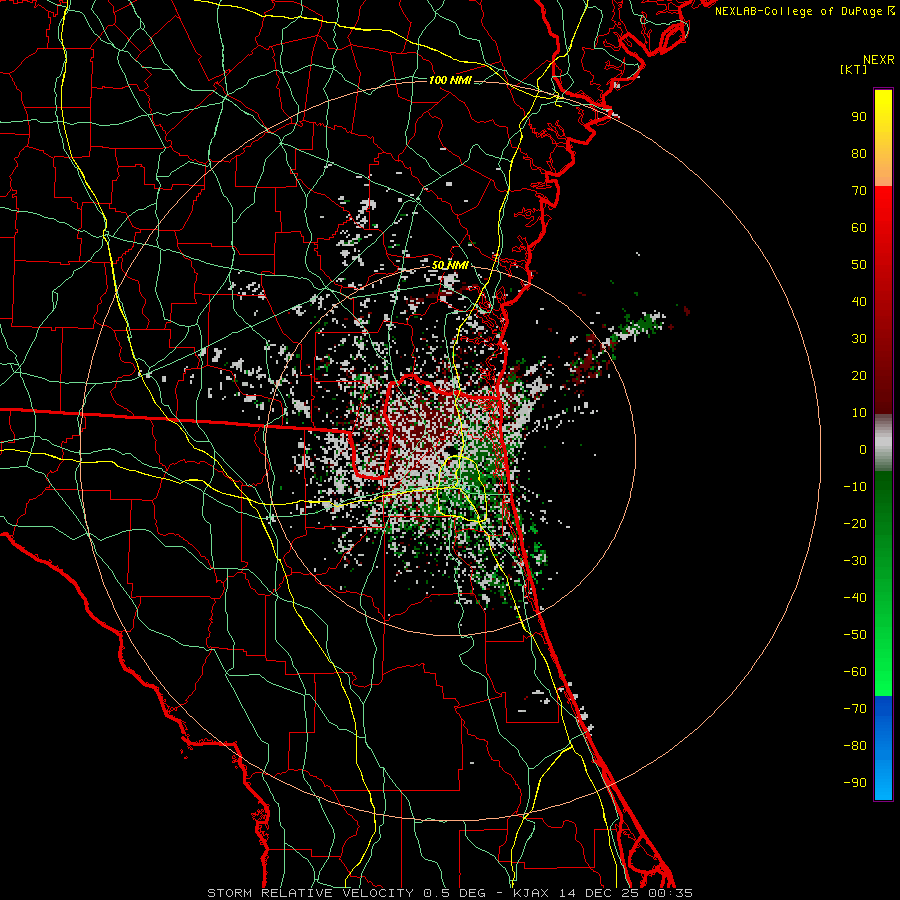The height and width of the screenshot is (900, 900).
Task: Click the 20 value on the velocity scale
Action: 859,376
